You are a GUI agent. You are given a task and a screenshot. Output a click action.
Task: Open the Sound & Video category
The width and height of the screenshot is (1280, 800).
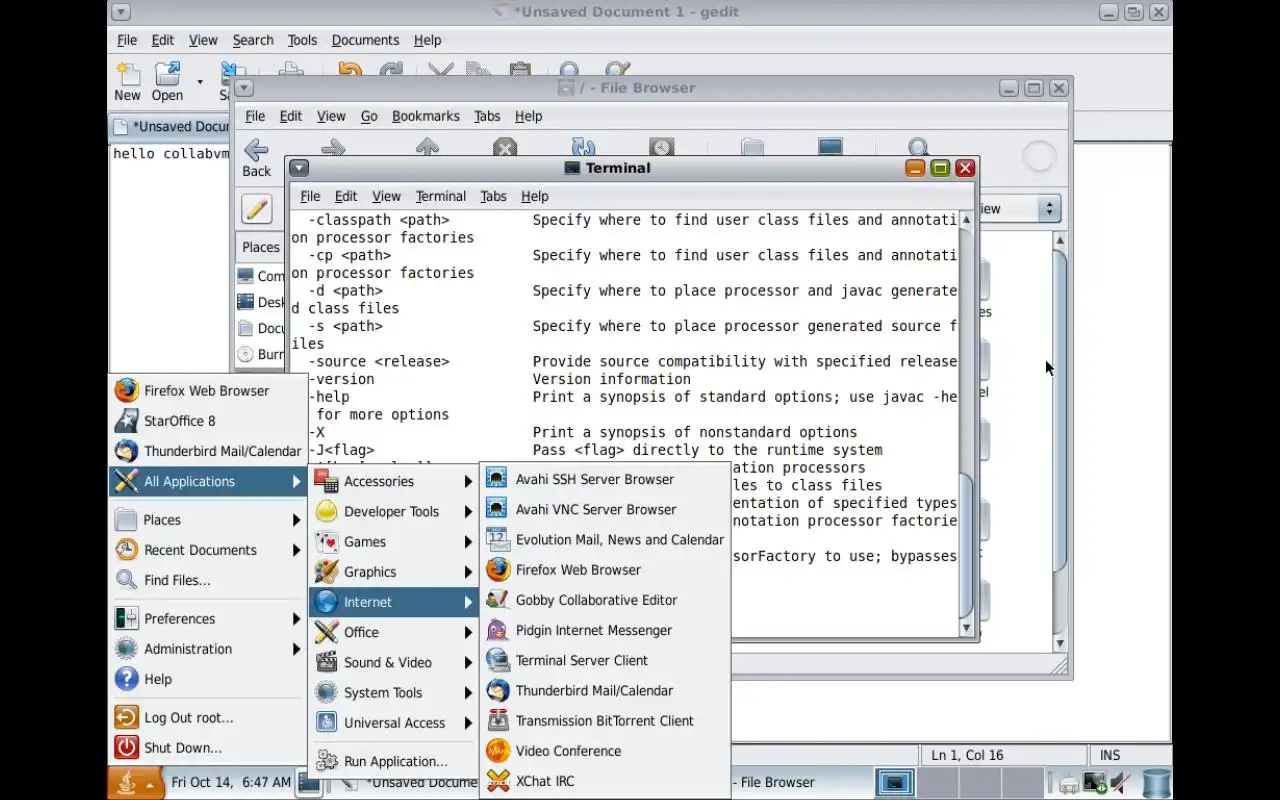tap(394, 662)
